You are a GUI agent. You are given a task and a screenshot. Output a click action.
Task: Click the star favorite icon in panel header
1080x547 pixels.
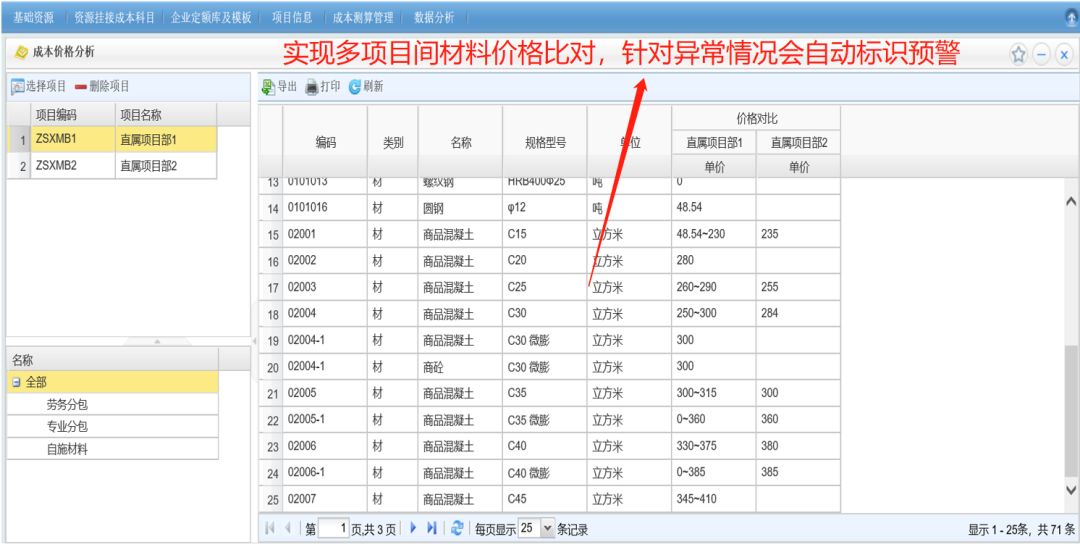click(x=1018, y=54)
